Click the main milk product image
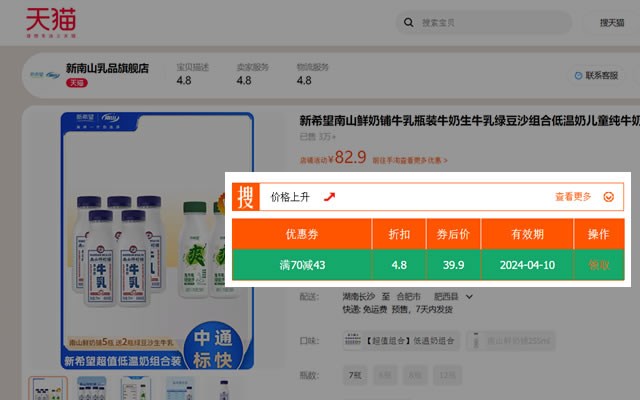 [x=157, y=241]
